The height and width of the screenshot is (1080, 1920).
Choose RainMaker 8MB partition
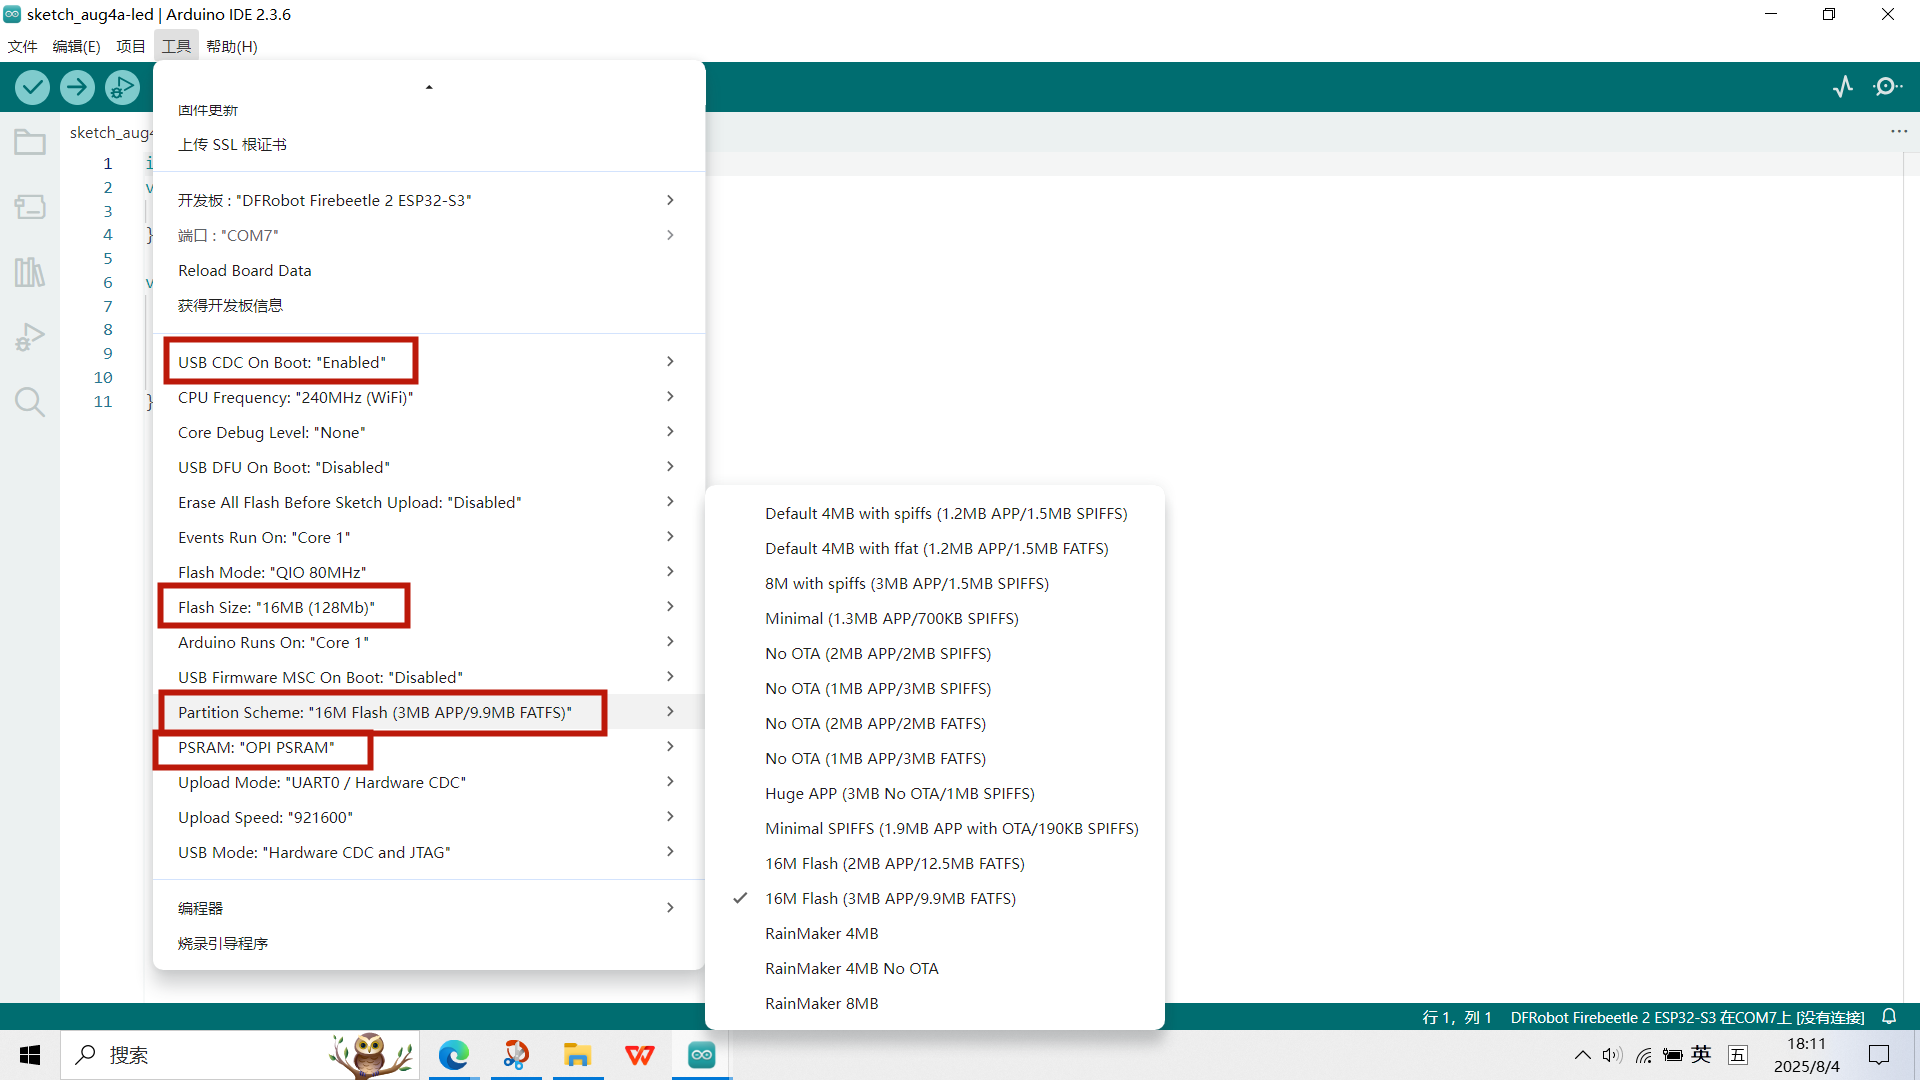click(934, 1003)
